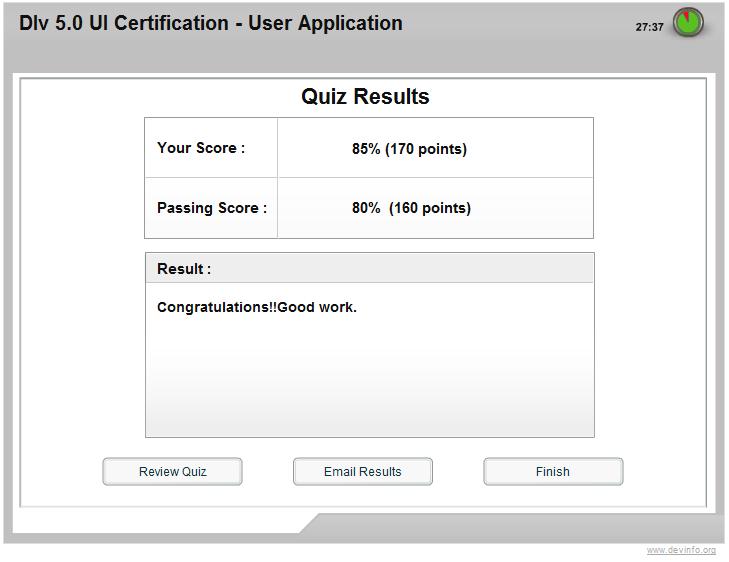The image size is (729, 562).
Task: Click the 'Result :' section header
Action: coord(370,268)
